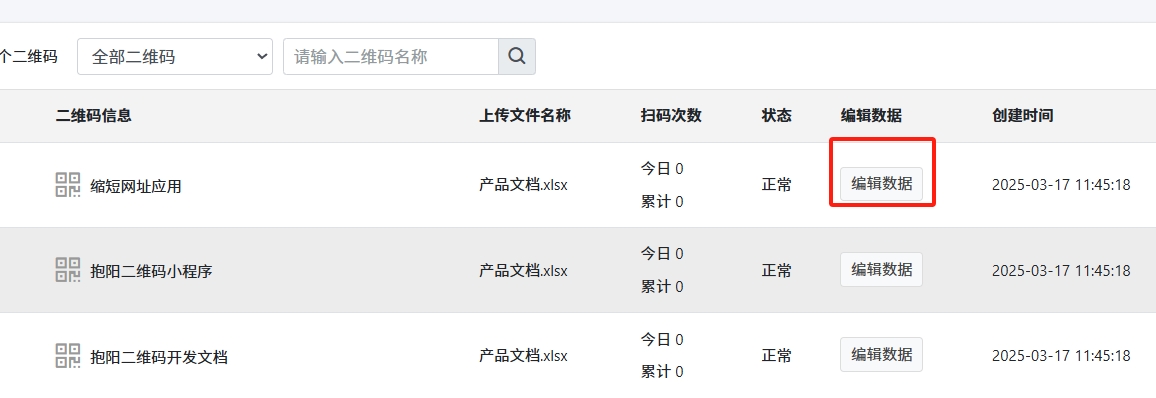Click QR code icon beside 抱阳二维码小程序

click(x=68, y=270)
